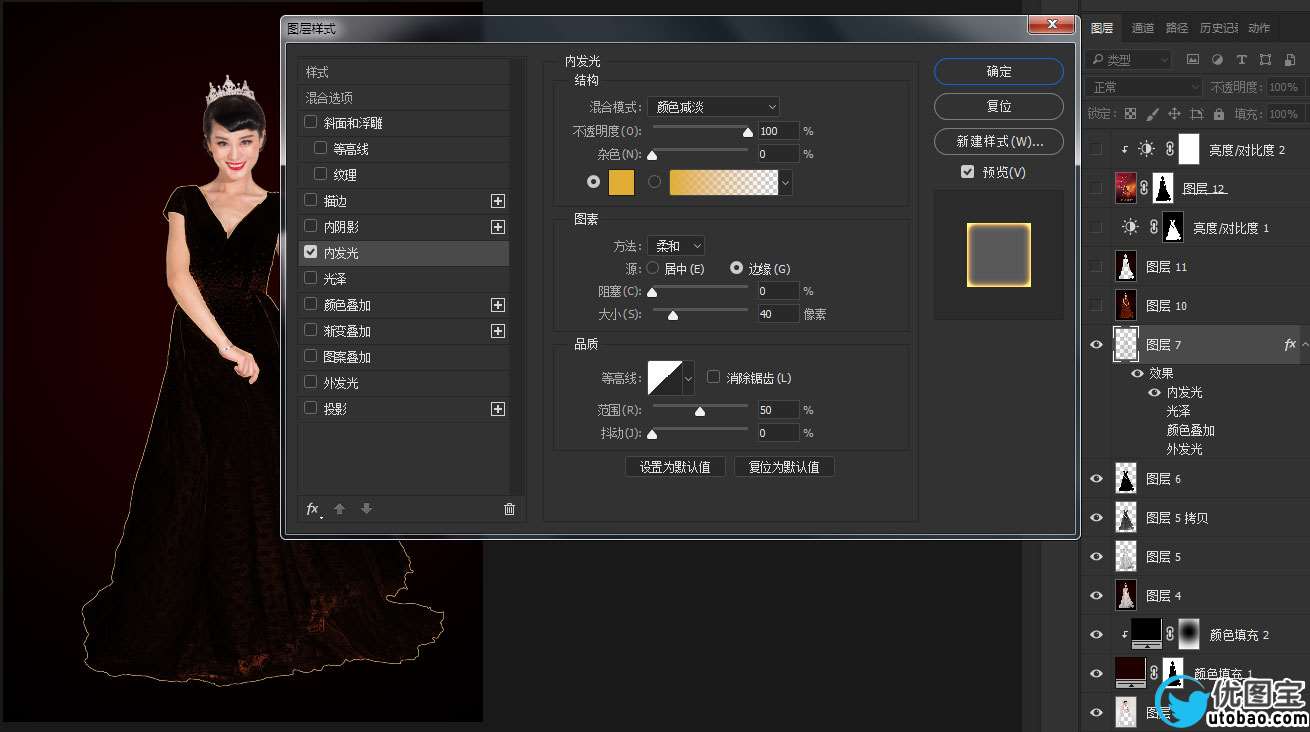This screenshot has height=732, width=1310.
Task: Filter layers by smart object icon
Action: (1288, 60)
